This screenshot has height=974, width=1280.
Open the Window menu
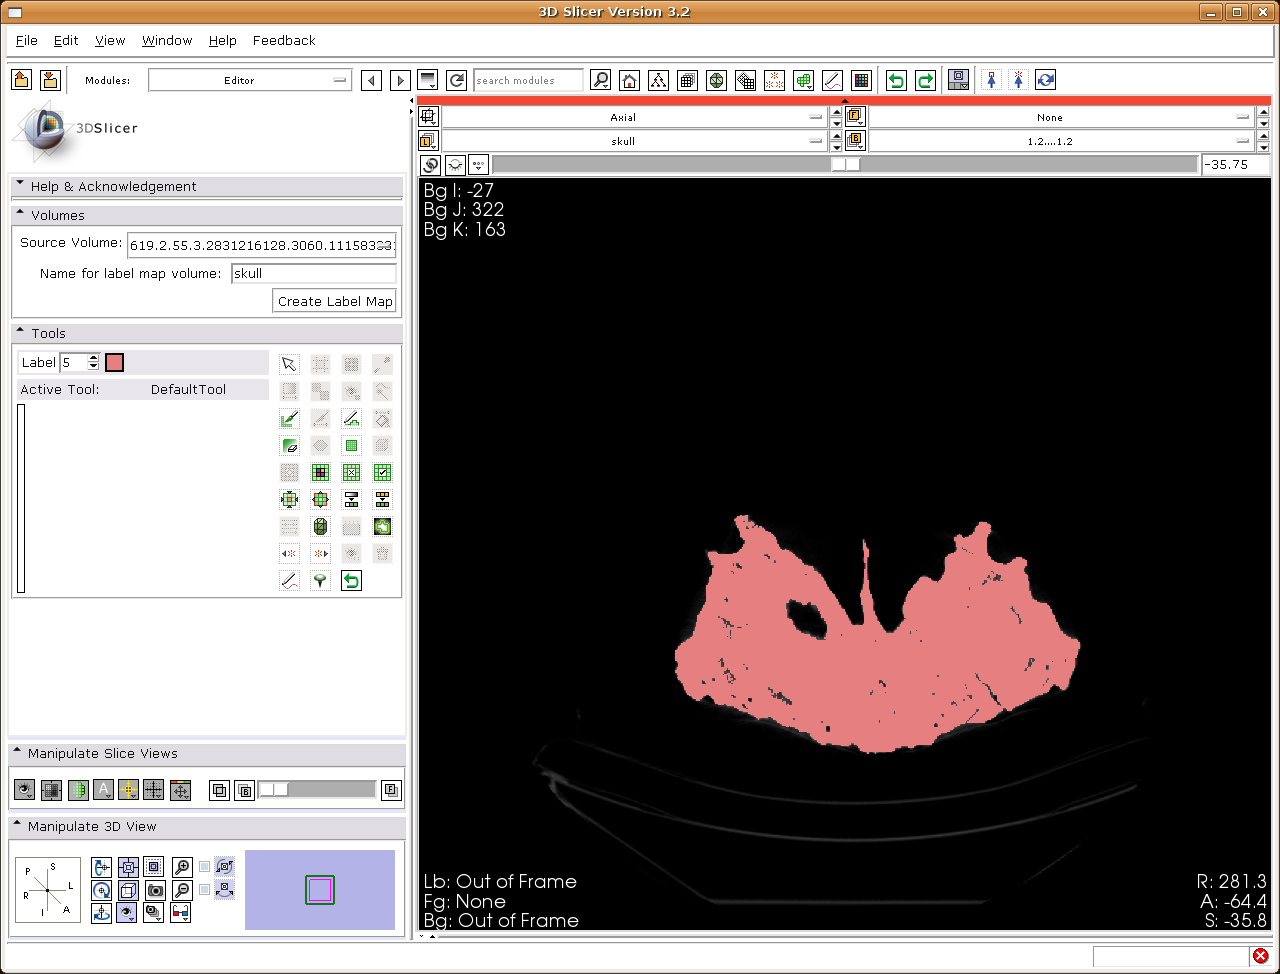pyautogui.click(x=167, y=41)
